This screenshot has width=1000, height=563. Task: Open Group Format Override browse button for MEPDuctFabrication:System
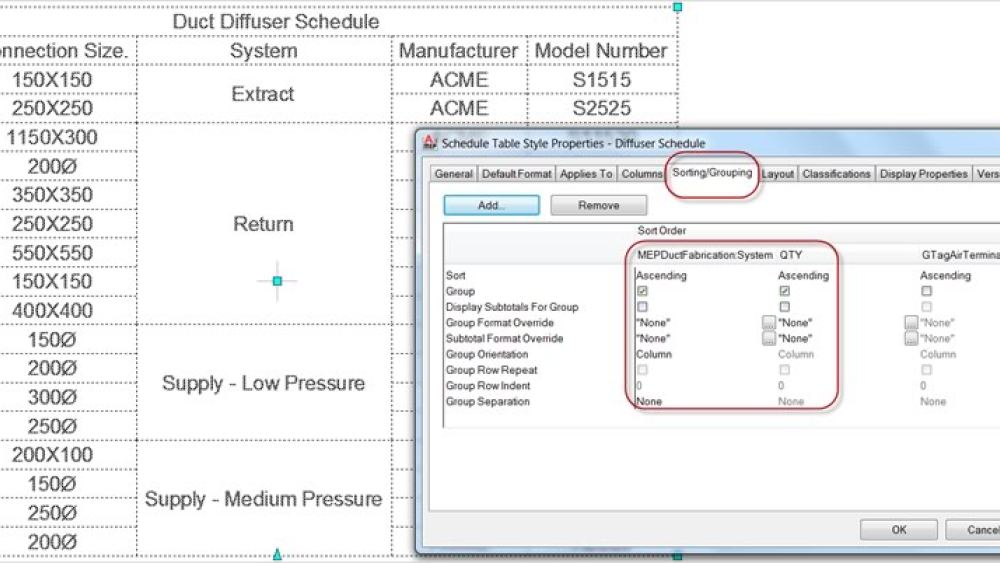coord(768,323)
